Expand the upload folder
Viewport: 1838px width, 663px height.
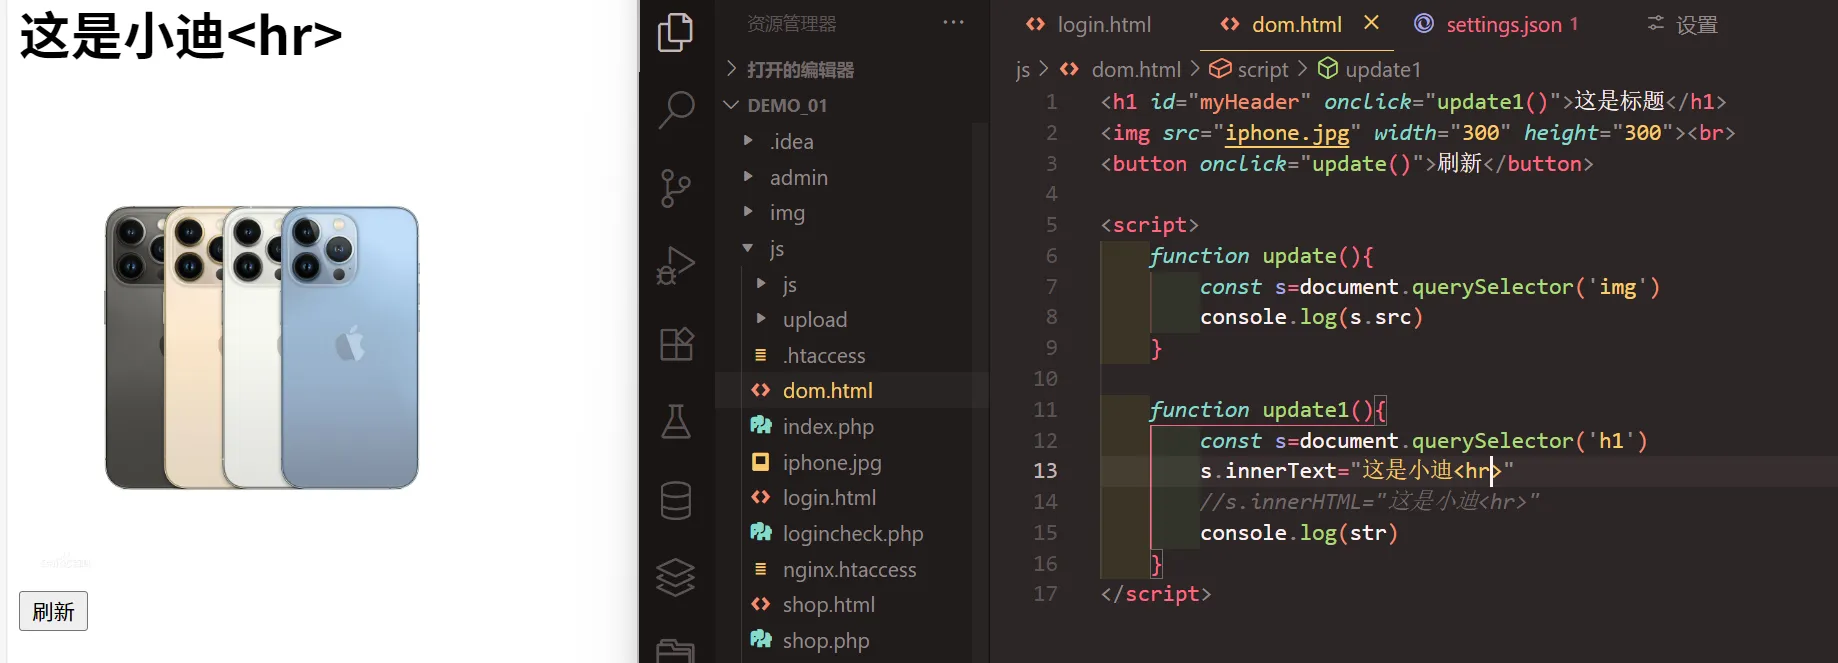[x=814, y=320]
